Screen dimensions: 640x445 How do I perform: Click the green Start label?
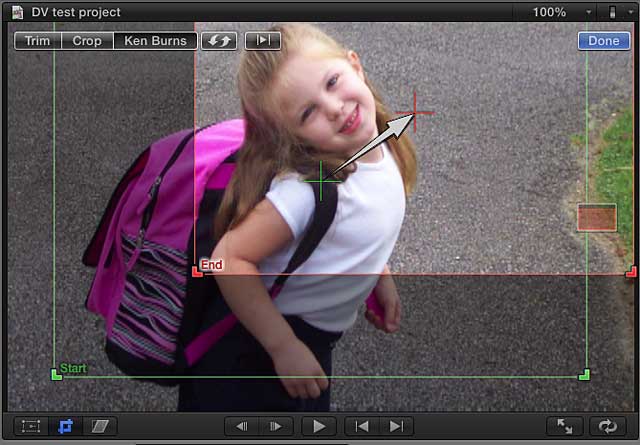tap(73, 368)
